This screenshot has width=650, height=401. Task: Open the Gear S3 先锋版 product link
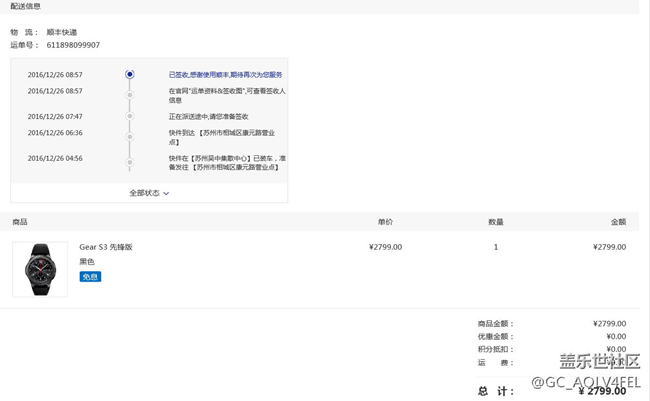106,247
